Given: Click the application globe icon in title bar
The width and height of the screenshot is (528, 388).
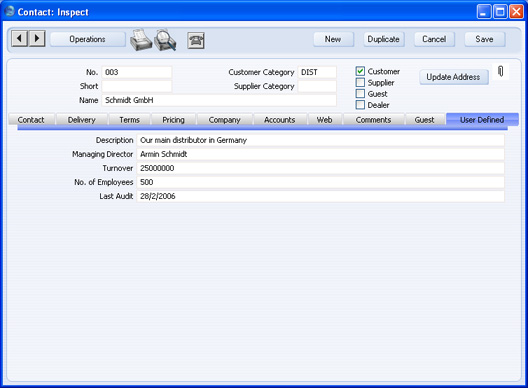Looking at the screenshot, I should [x=9, y=11].
